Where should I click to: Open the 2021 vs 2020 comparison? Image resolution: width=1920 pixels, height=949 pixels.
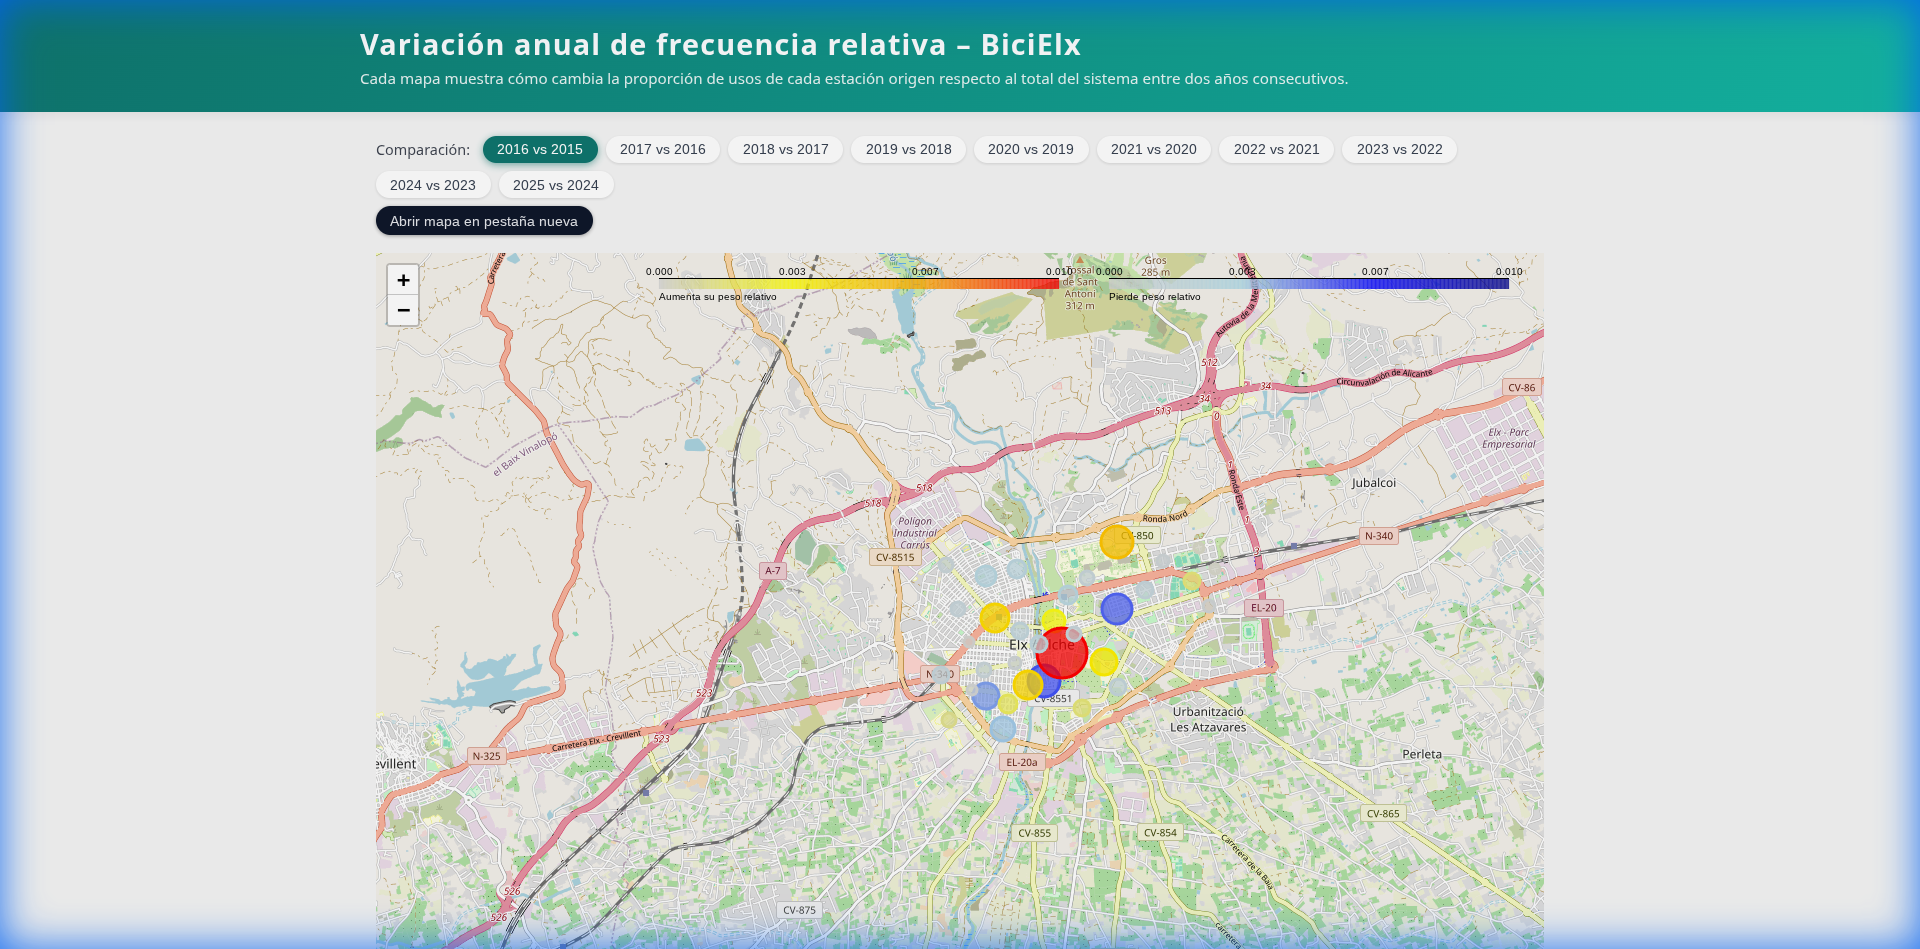point(1154,149)
